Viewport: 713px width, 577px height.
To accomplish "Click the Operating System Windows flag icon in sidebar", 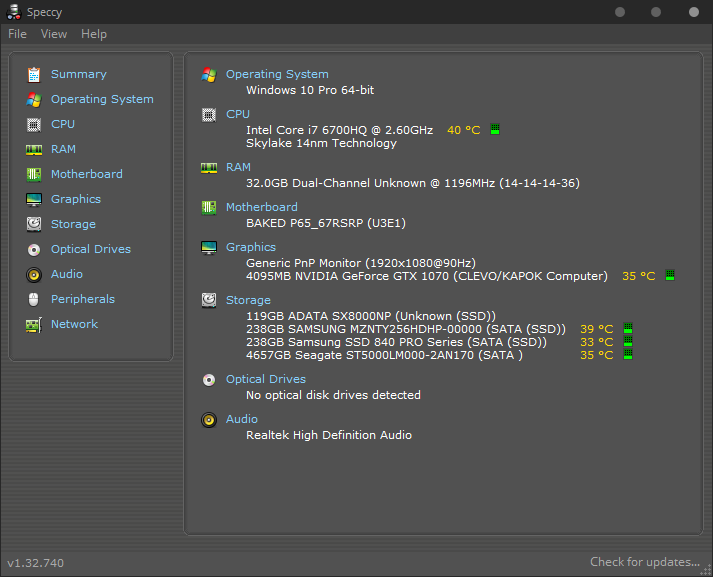I will coord(34,100).
